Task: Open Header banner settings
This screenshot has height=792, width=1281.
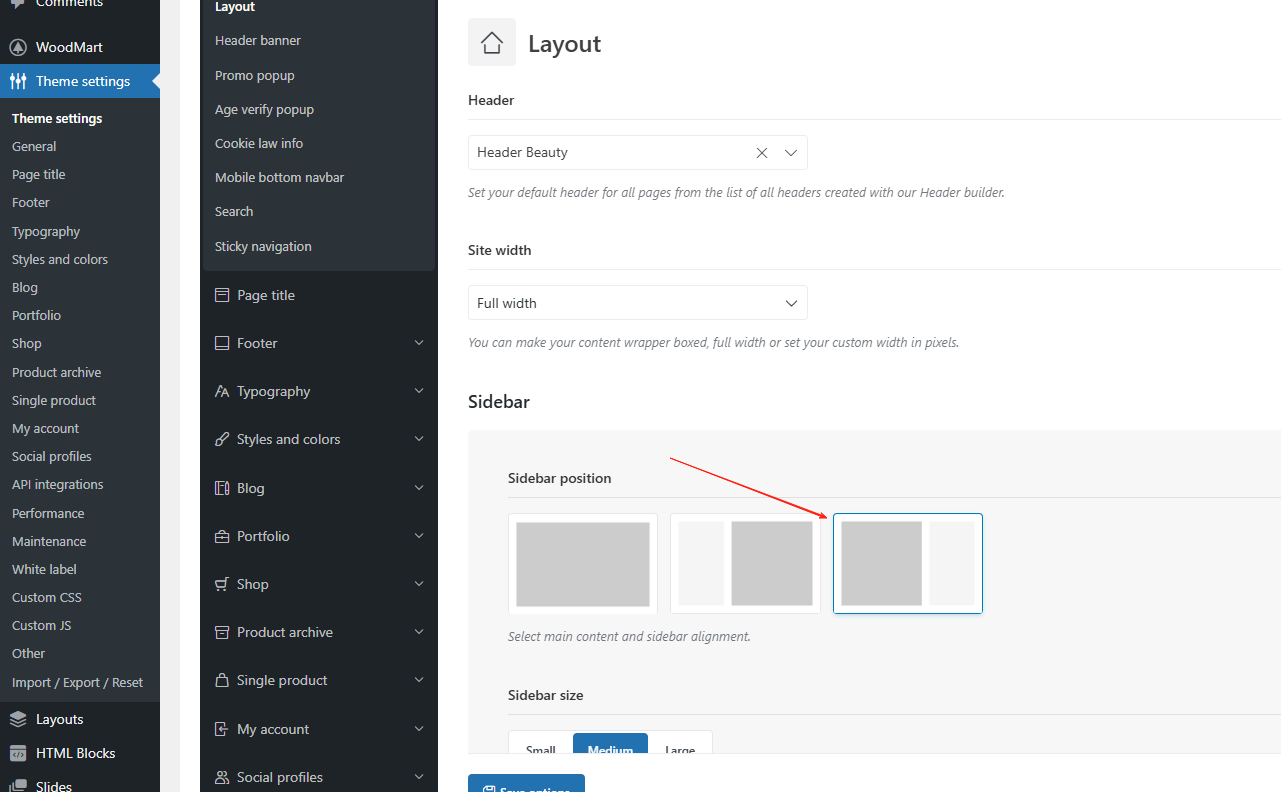Action: tap(258, 41)
